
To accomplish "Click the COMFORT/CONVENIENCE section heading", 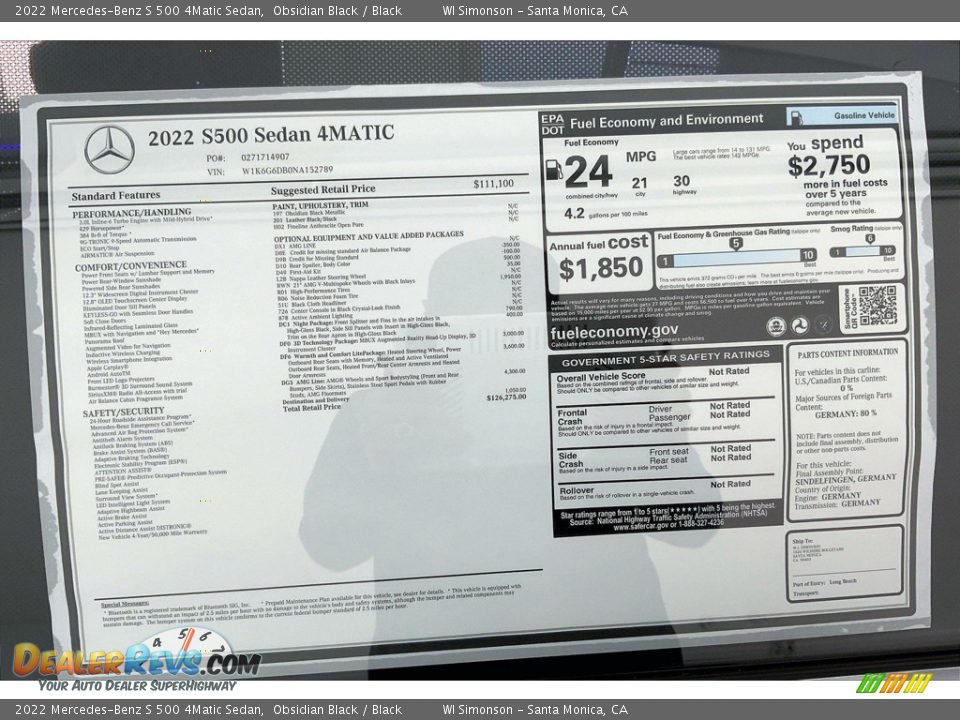I will (131, 266).
